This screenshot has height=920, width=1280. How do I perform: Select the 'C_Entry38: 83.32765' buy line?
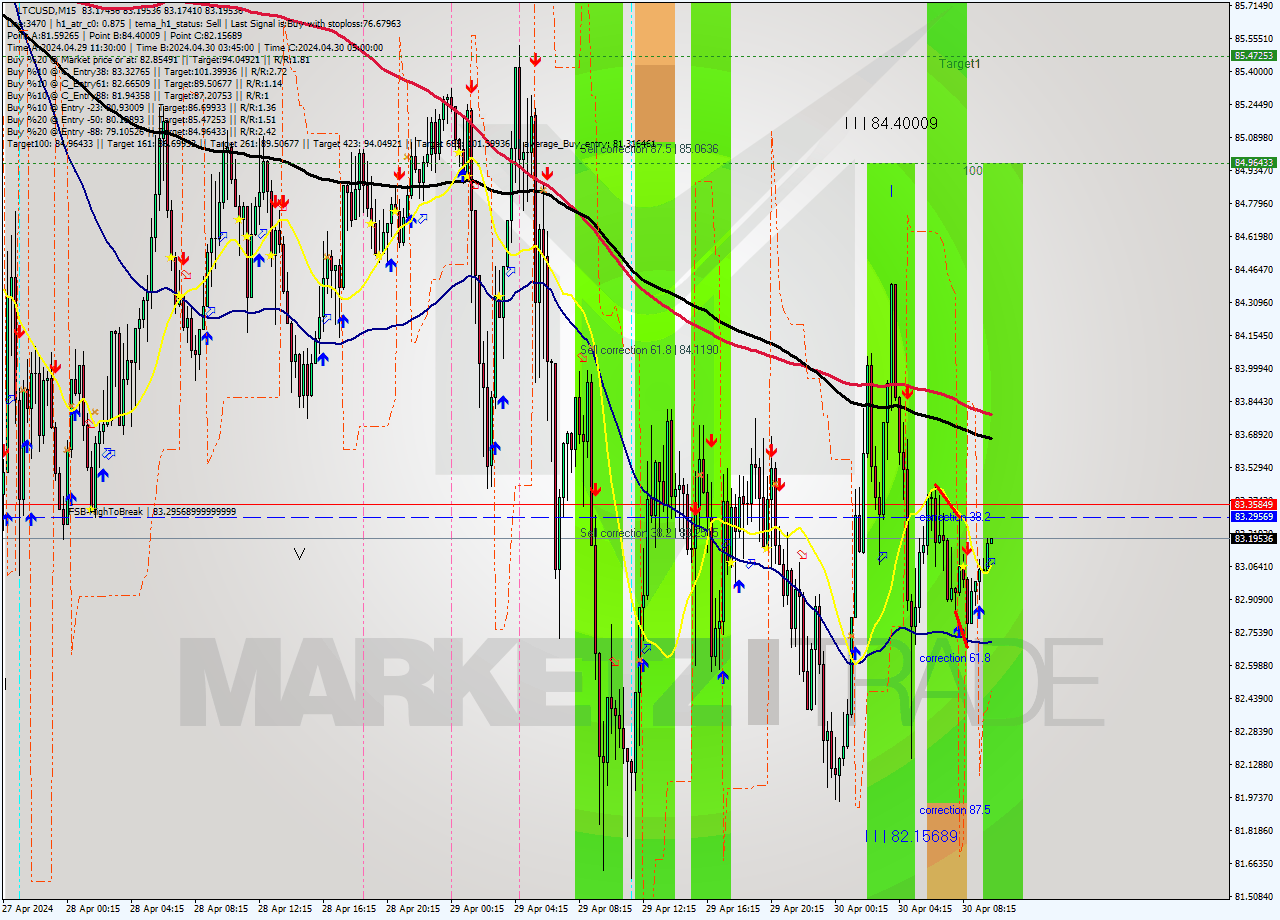[146, 72]
